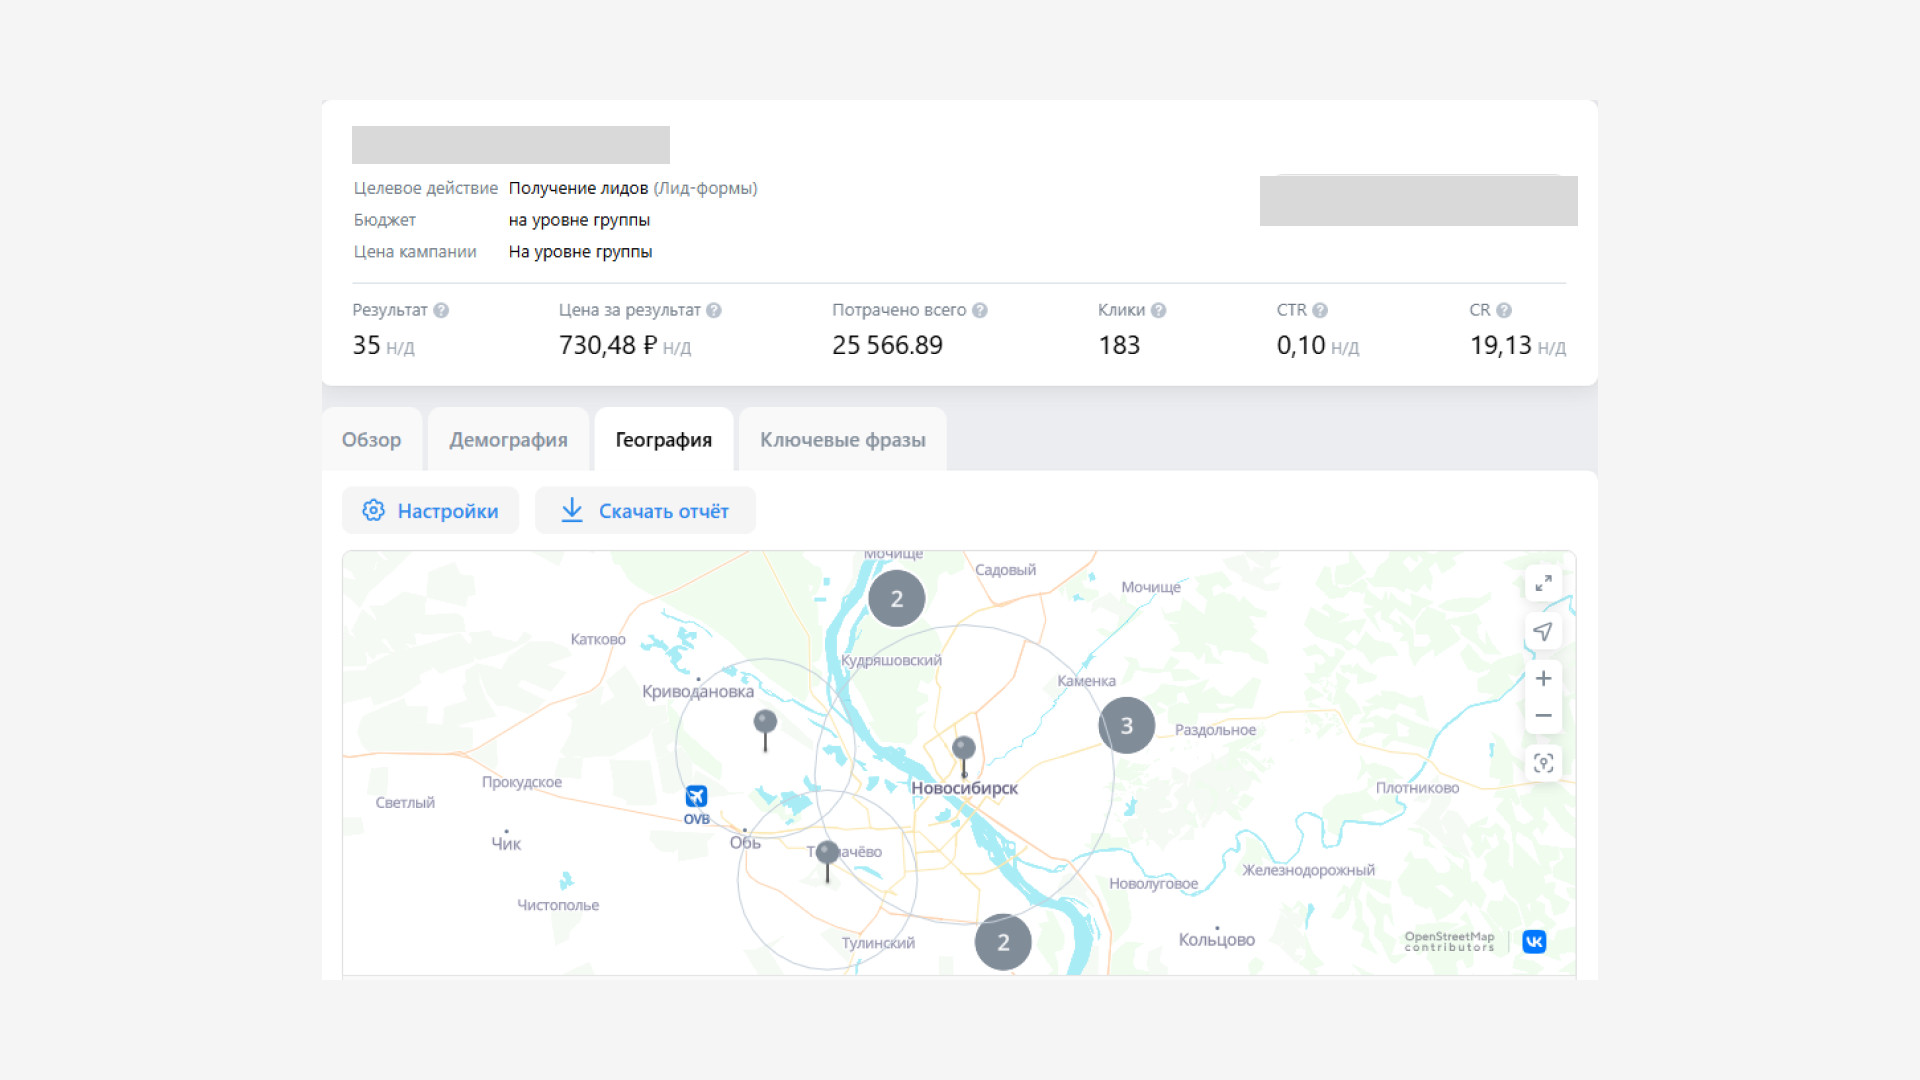Image resolution: width=1920 pixels, height=1080 pixels.
Task: Click the VK logo on map
Action: [1534, 941]
